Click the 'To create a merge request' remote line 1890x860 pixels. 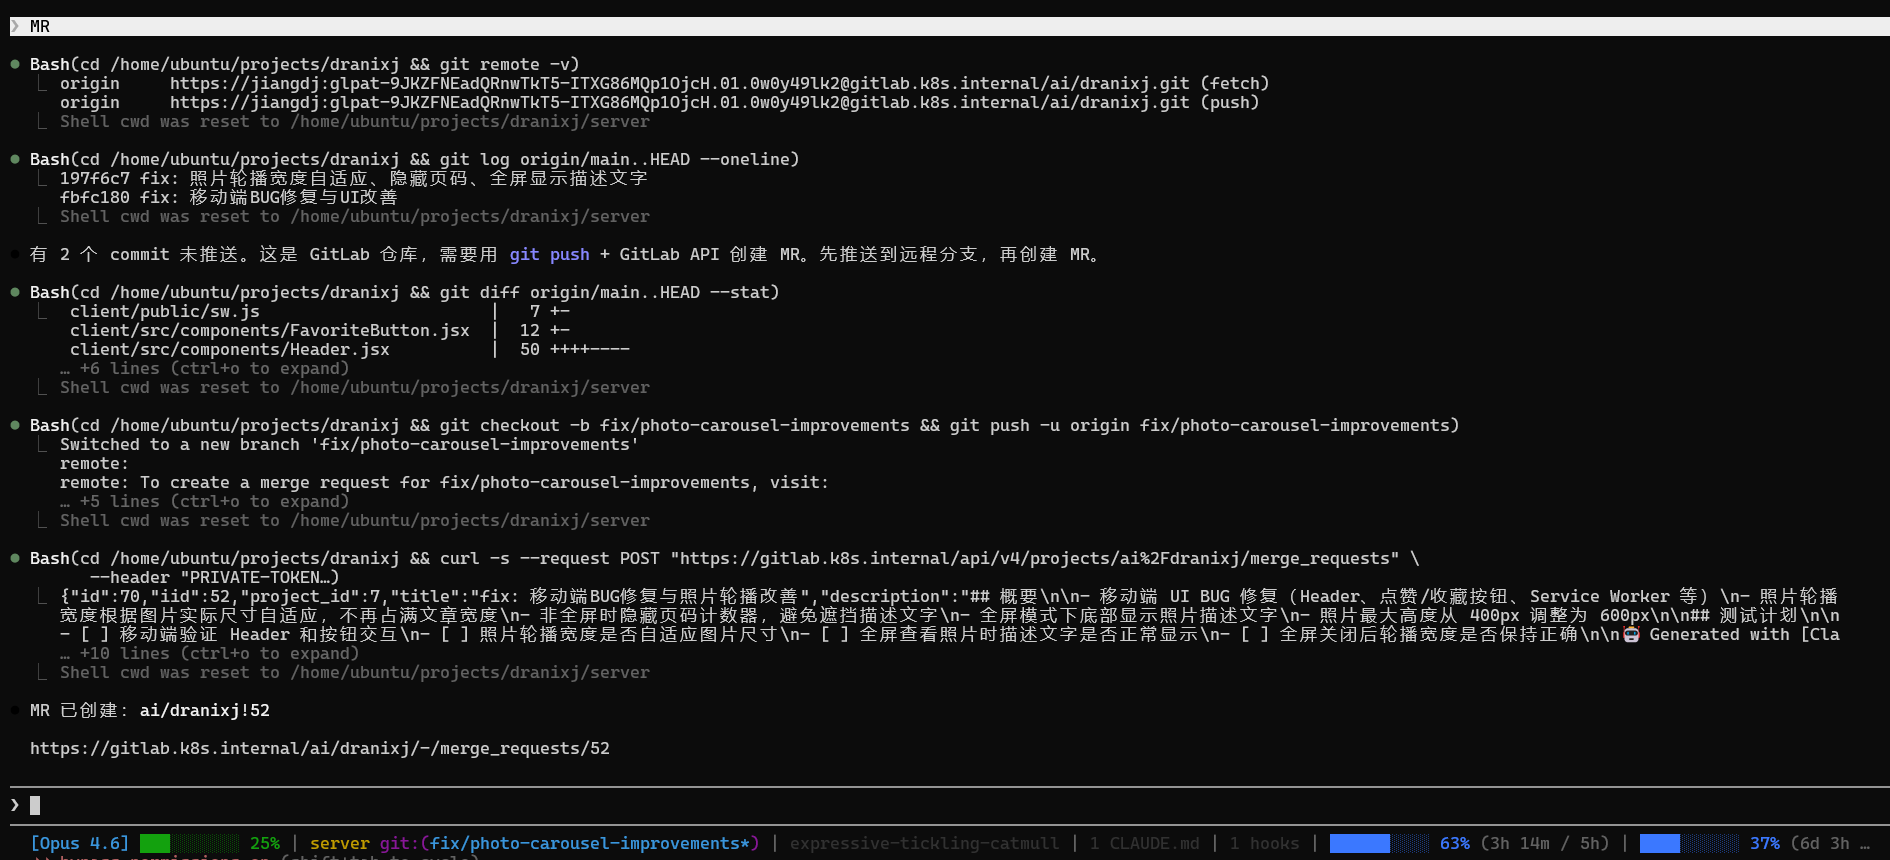click(x=445, y=482)
